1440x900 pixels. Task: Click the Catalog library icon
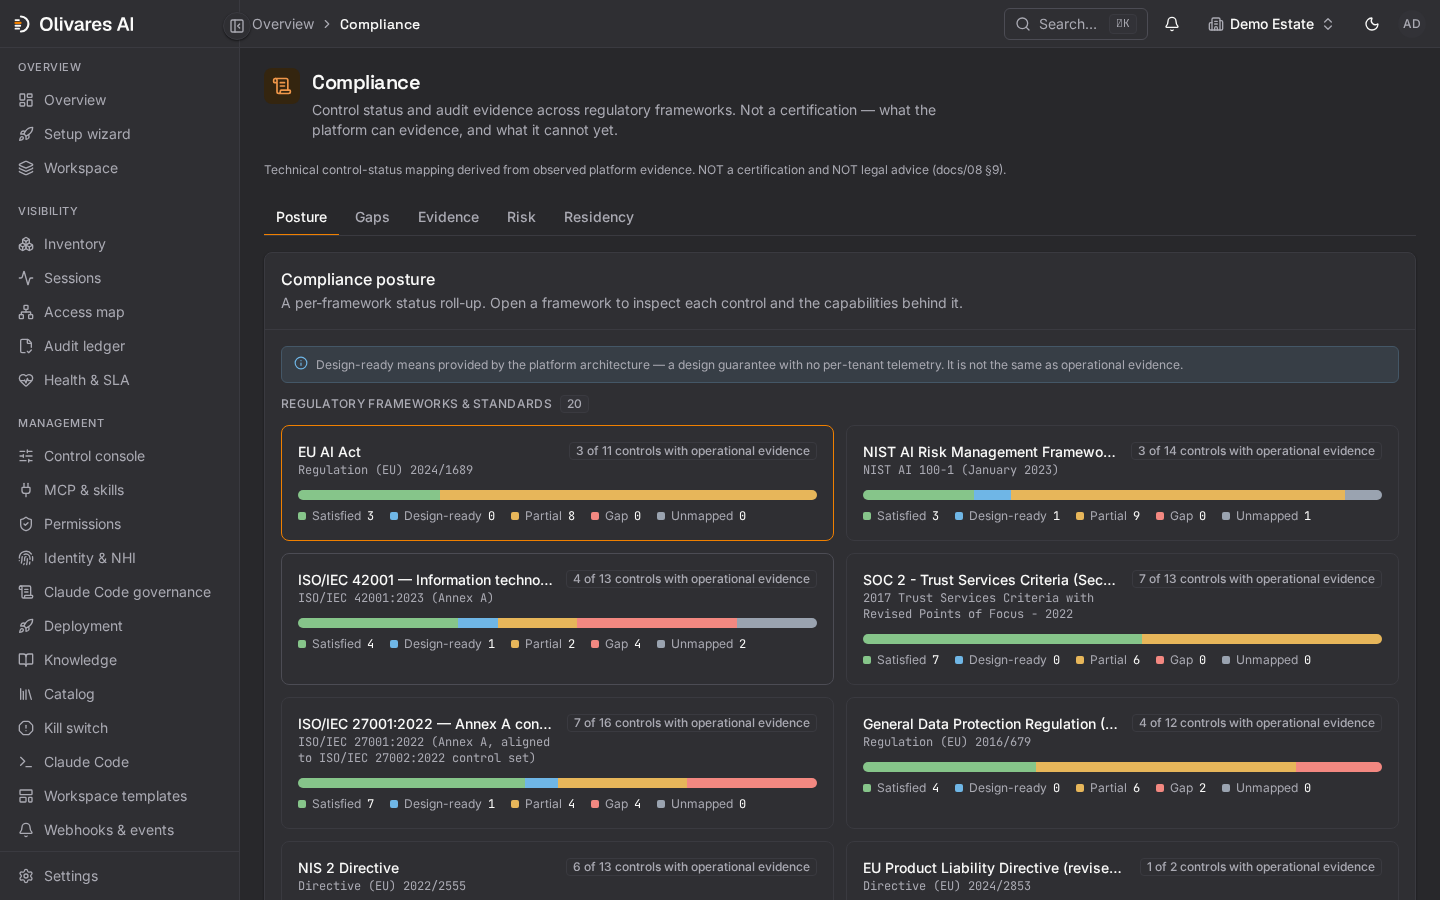26,694
